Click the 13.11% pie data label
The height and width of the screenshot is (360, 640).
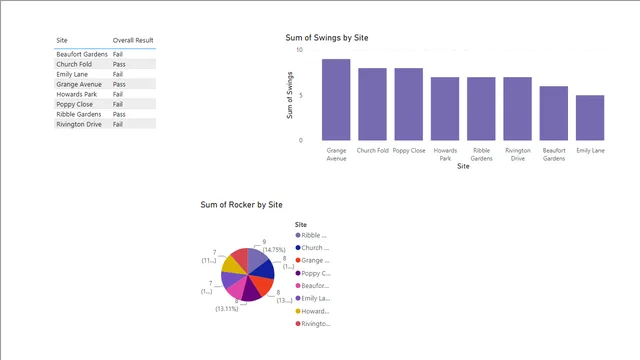(x=227, y=309)
